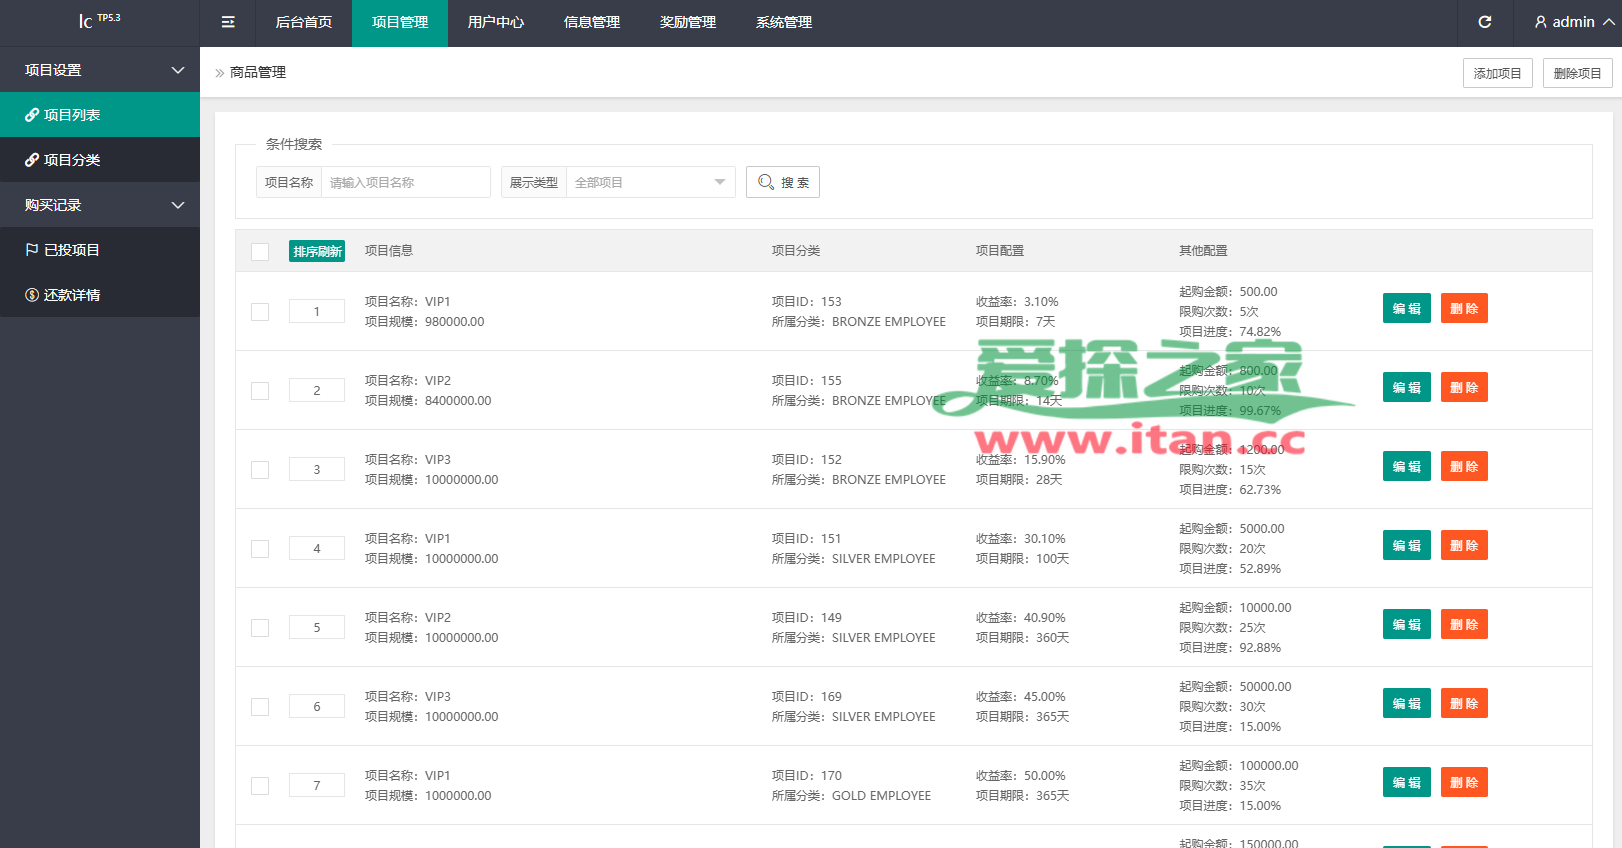
Task: Click the 项目分类 column header
Action: click(796, 251)
